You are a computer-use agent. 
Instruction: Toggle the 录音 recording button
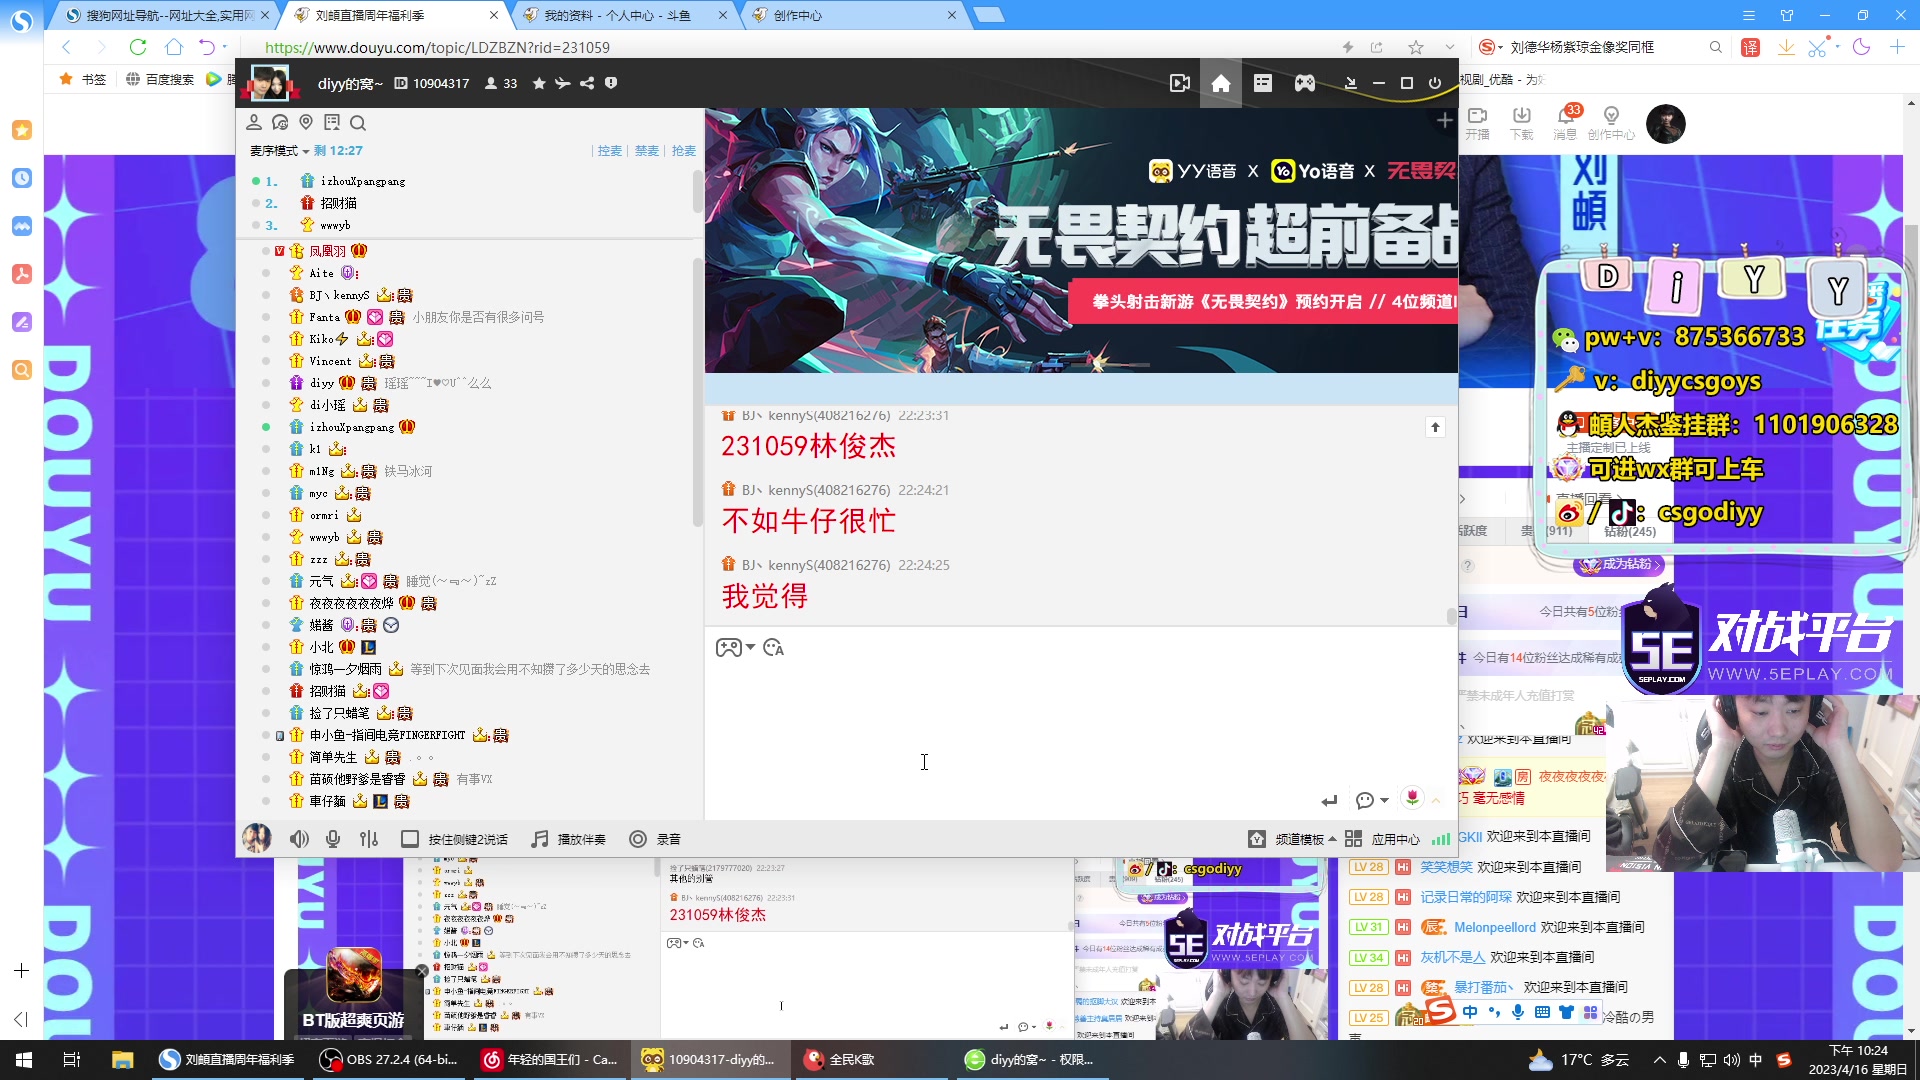coord(655,839)
